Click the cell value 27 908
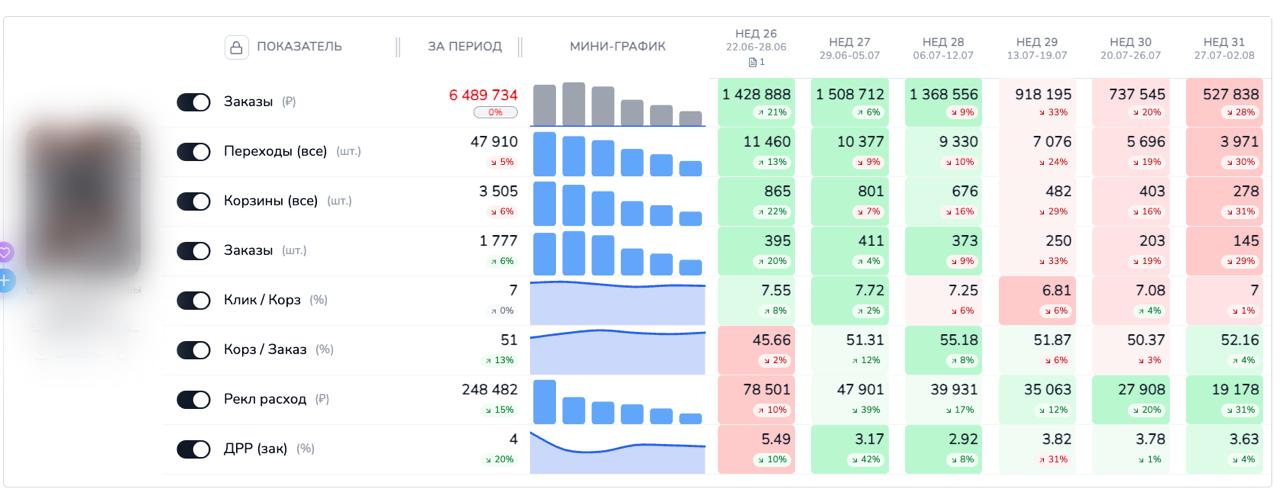 coord(1143,390)
